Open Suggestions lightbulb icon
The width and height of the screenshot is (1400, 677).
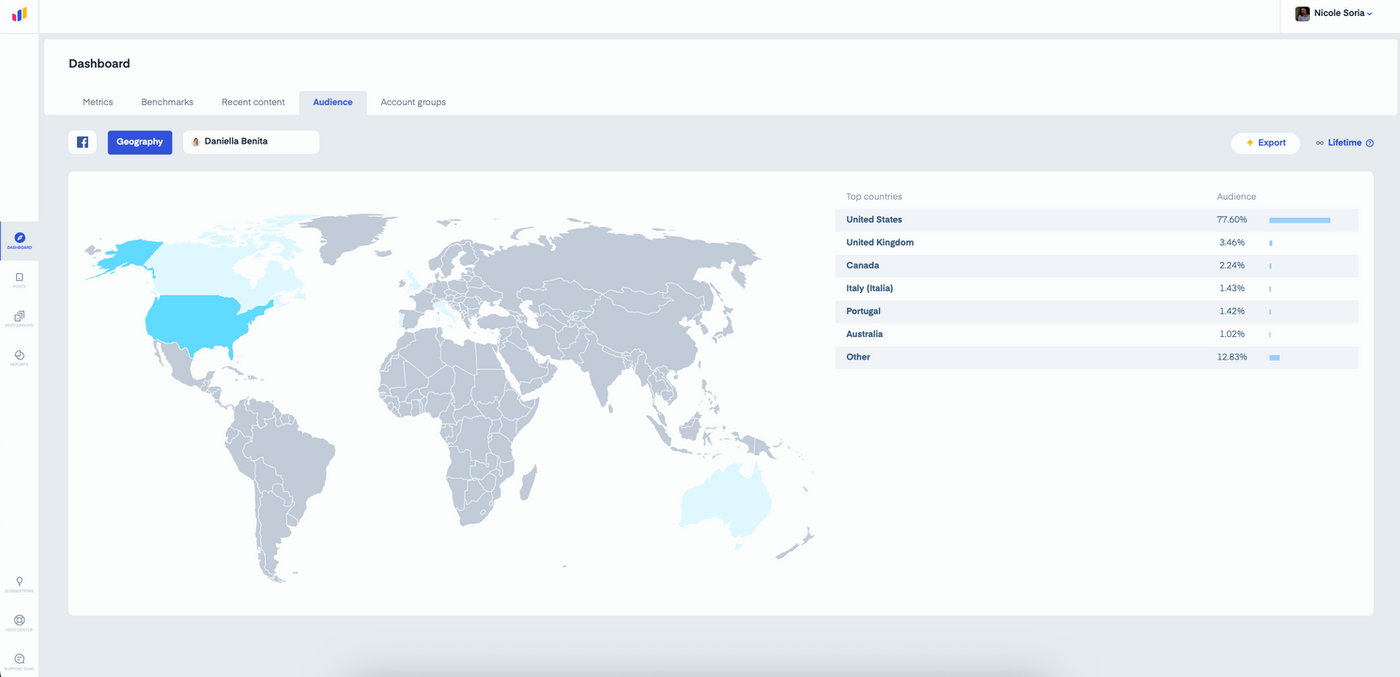click(x=19, y=584)
